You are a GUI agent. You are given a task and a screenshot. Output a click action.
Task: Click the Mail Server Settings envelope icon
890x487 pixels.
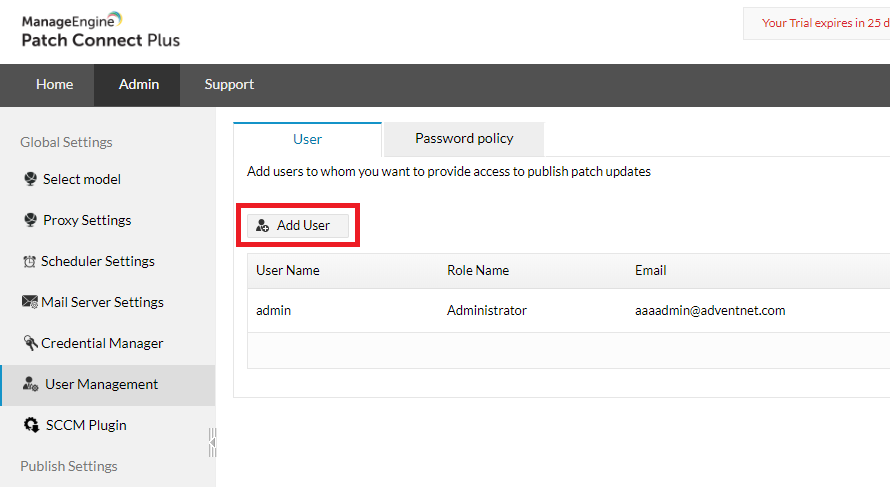pos(30,303)
